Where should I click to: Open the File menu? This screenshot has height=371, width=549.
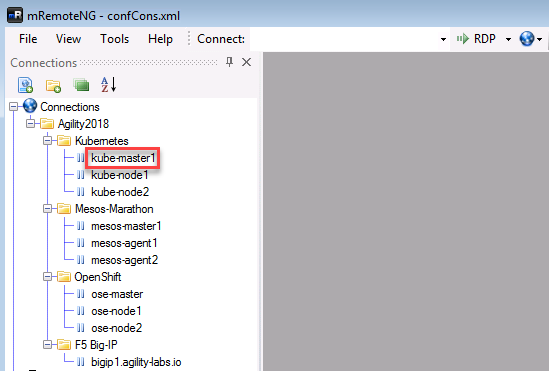click(28, 39)
